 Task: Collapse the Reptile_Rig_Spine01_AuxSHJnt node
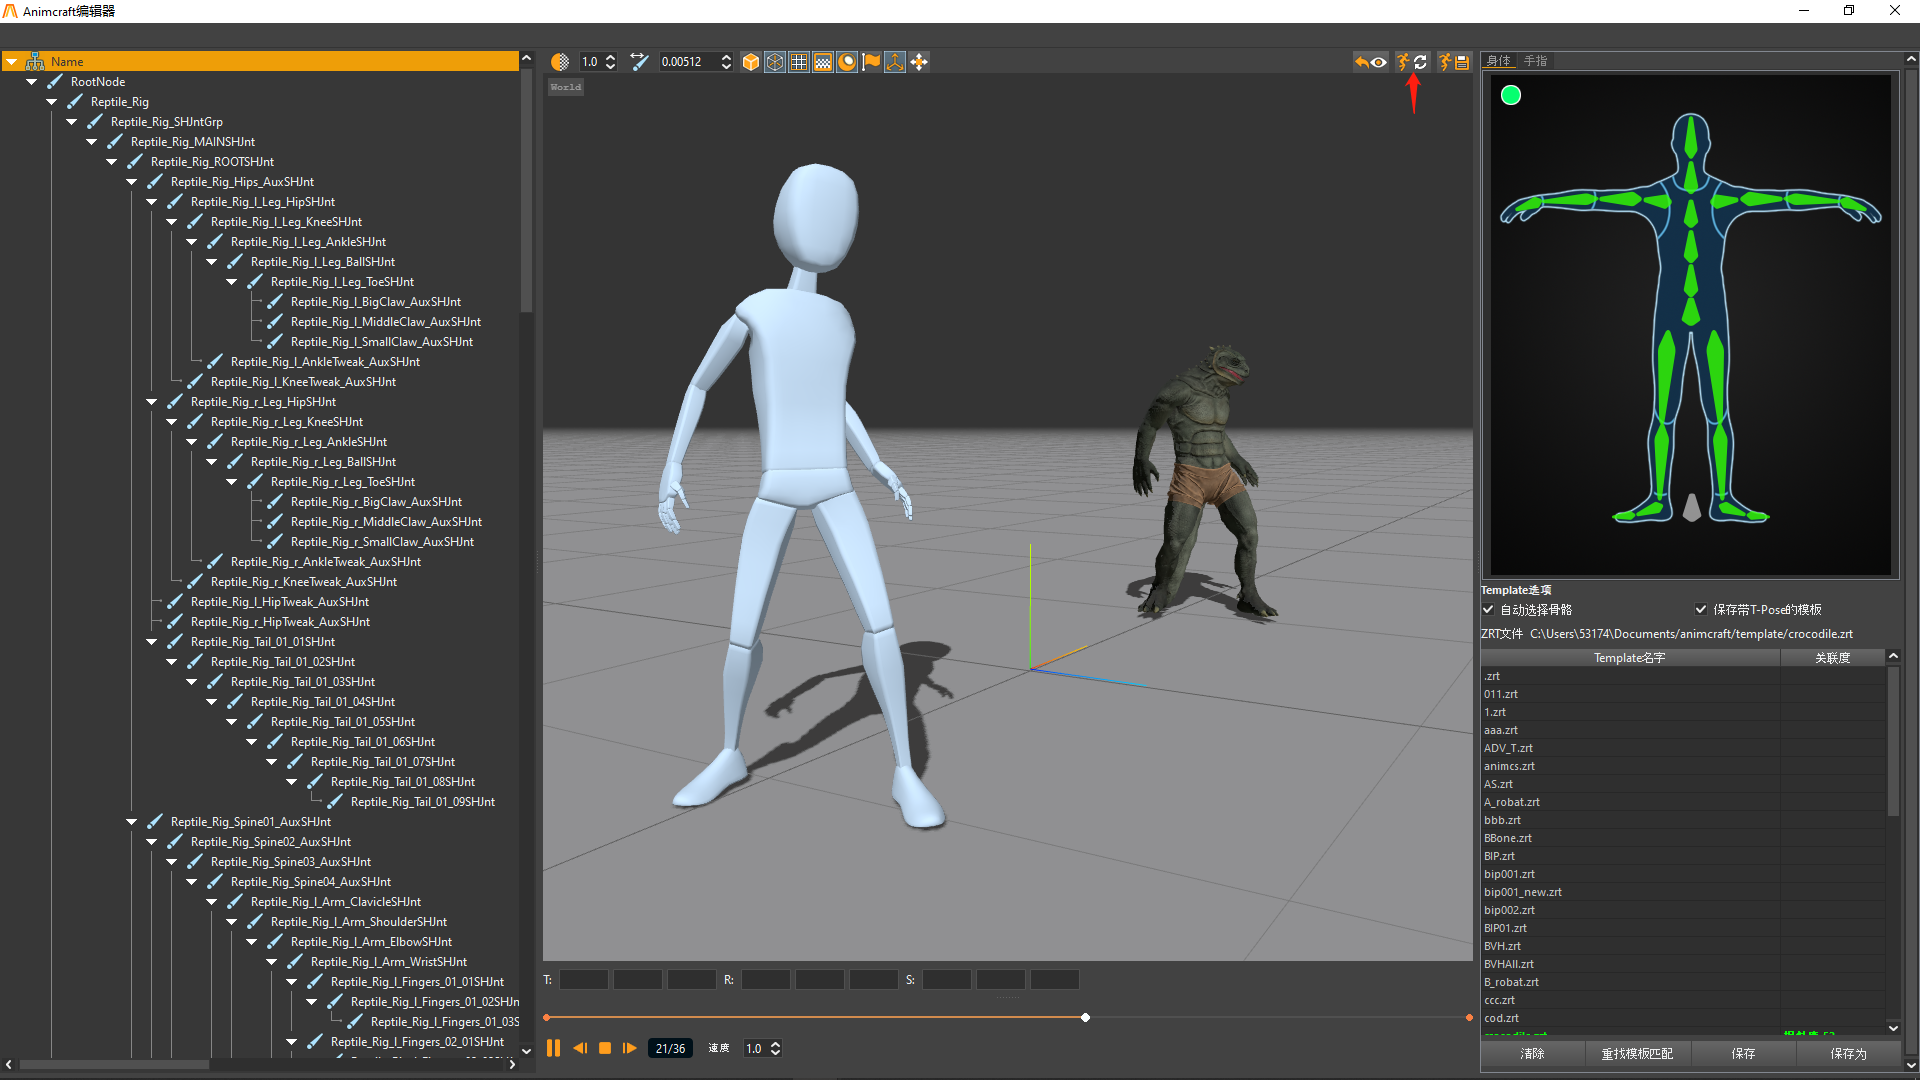pyautogui.click(x=132, y=822)
